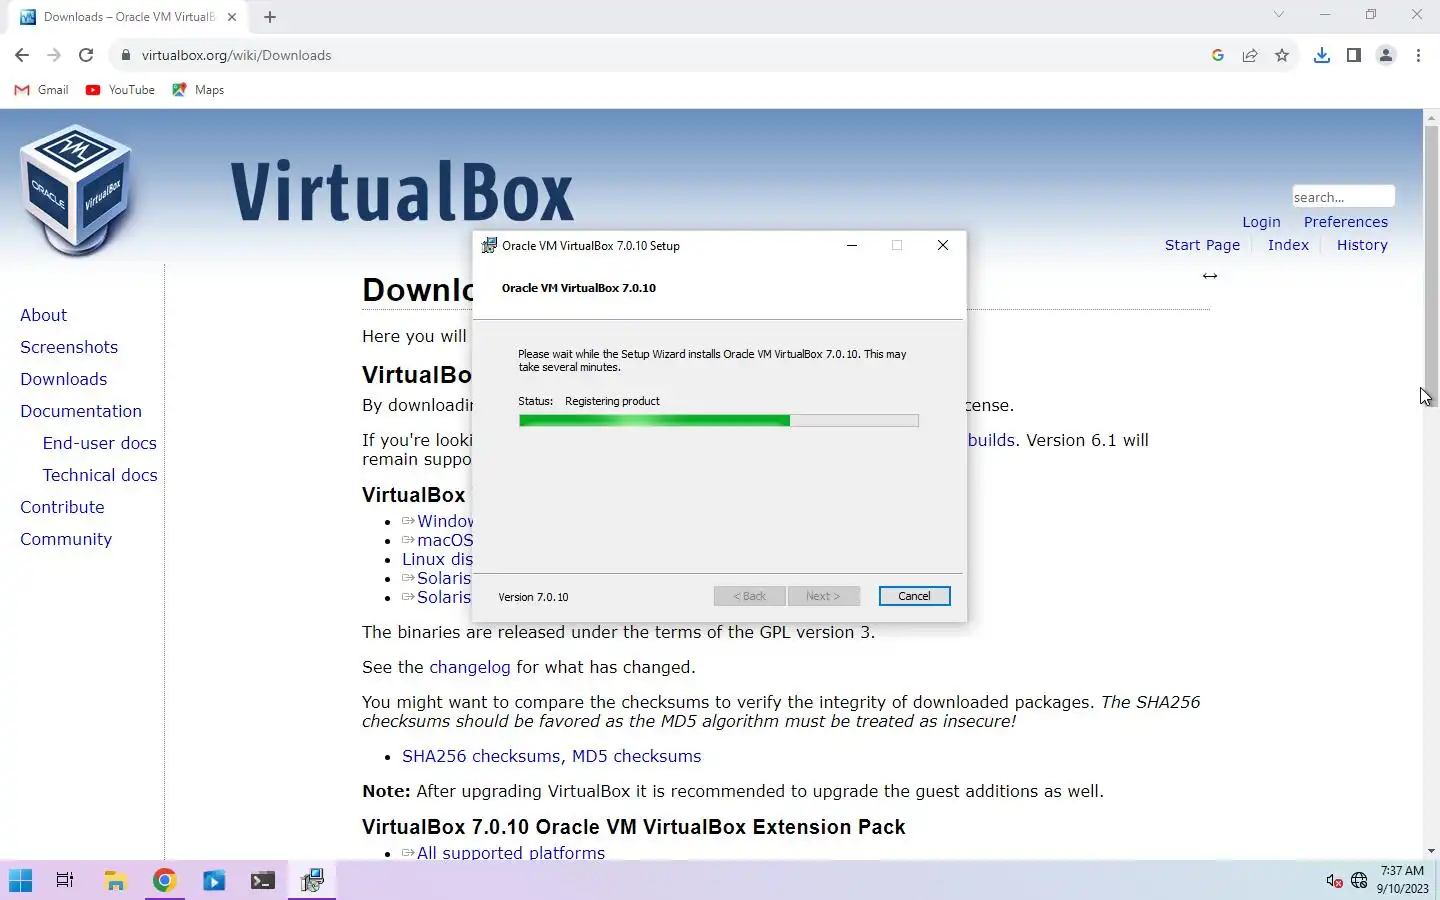The width and height of the screenshot is (1440, 900).
Task: Go to Start Page link
Action: 1202,245
